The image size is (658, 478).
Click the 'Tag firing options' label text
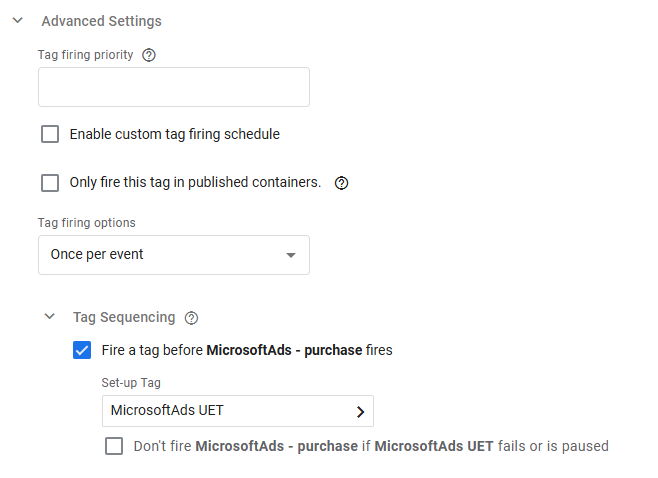(86, 223)
